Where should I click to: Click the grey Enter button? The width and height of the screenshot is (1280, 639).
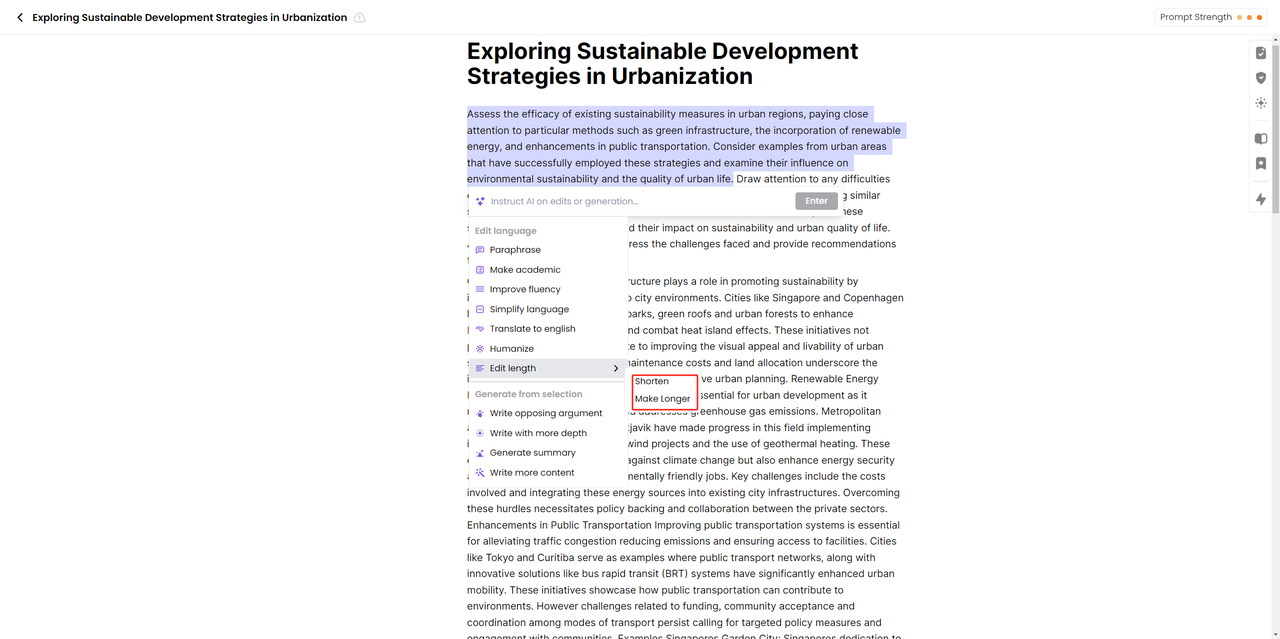816,201
